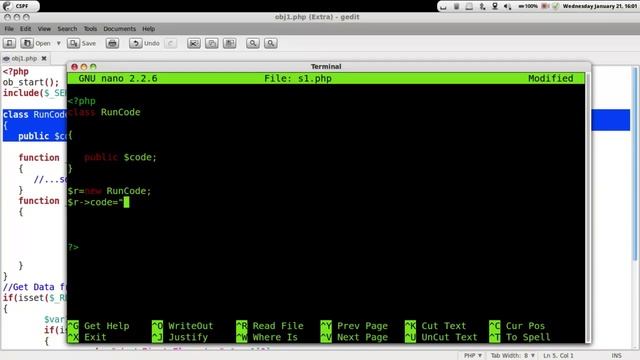Click the Copy icon in gedit toolbar
This screenshot has width=640, height=360.
(211, 43)
